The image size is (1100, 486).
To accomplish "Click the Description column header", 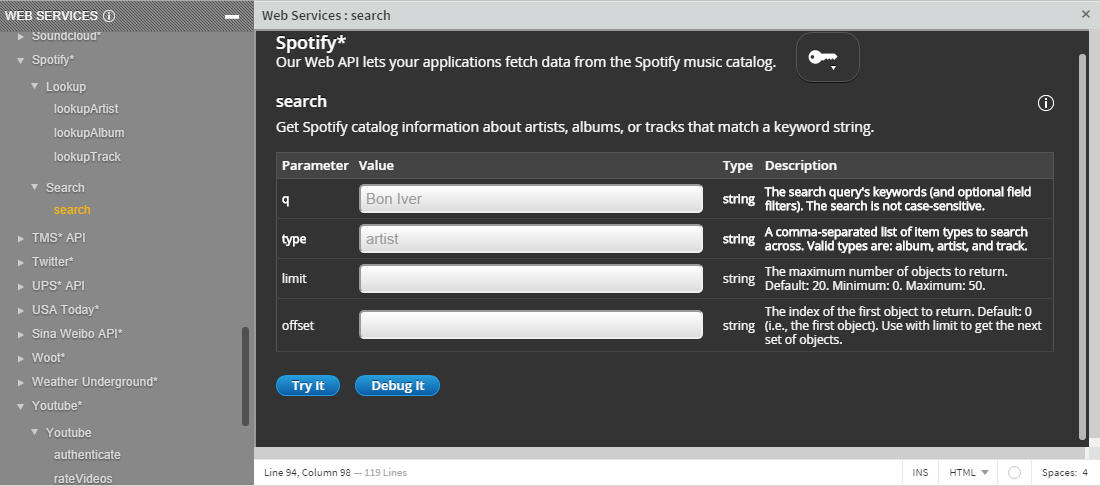I will point(800,166).
